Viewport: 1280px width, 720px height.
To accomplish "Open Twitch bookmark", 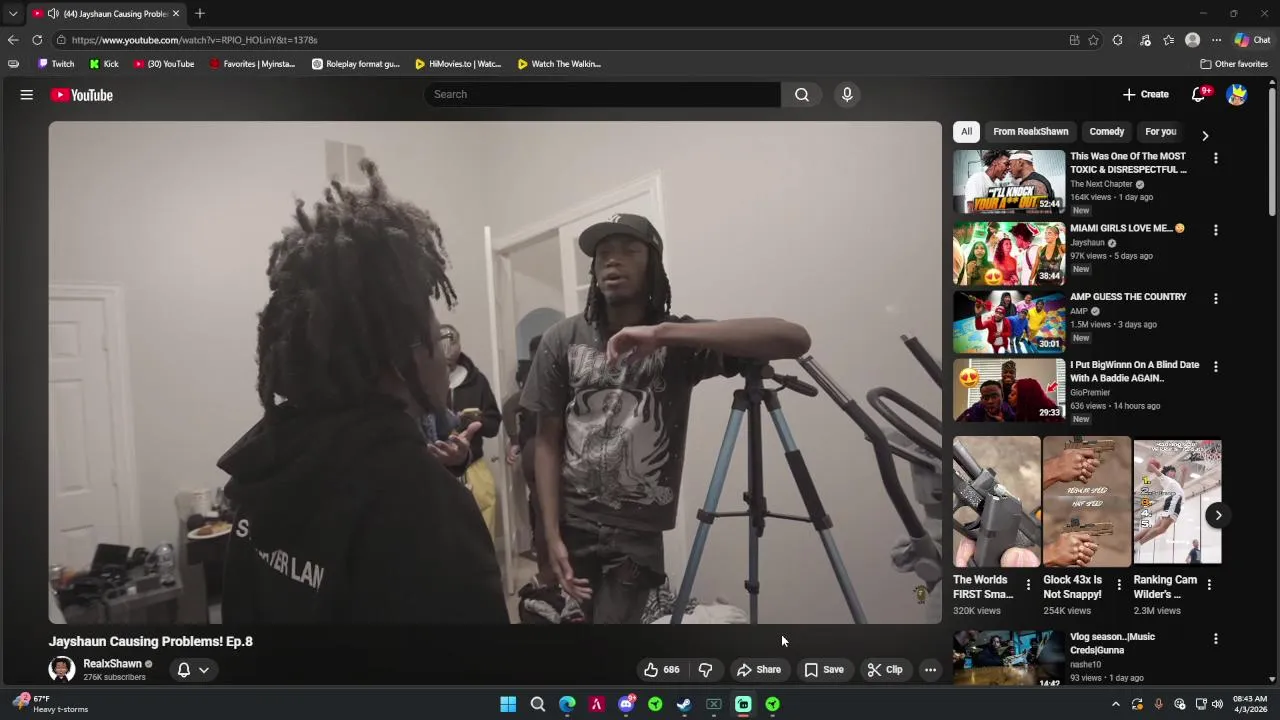I will tap(56, 64).
